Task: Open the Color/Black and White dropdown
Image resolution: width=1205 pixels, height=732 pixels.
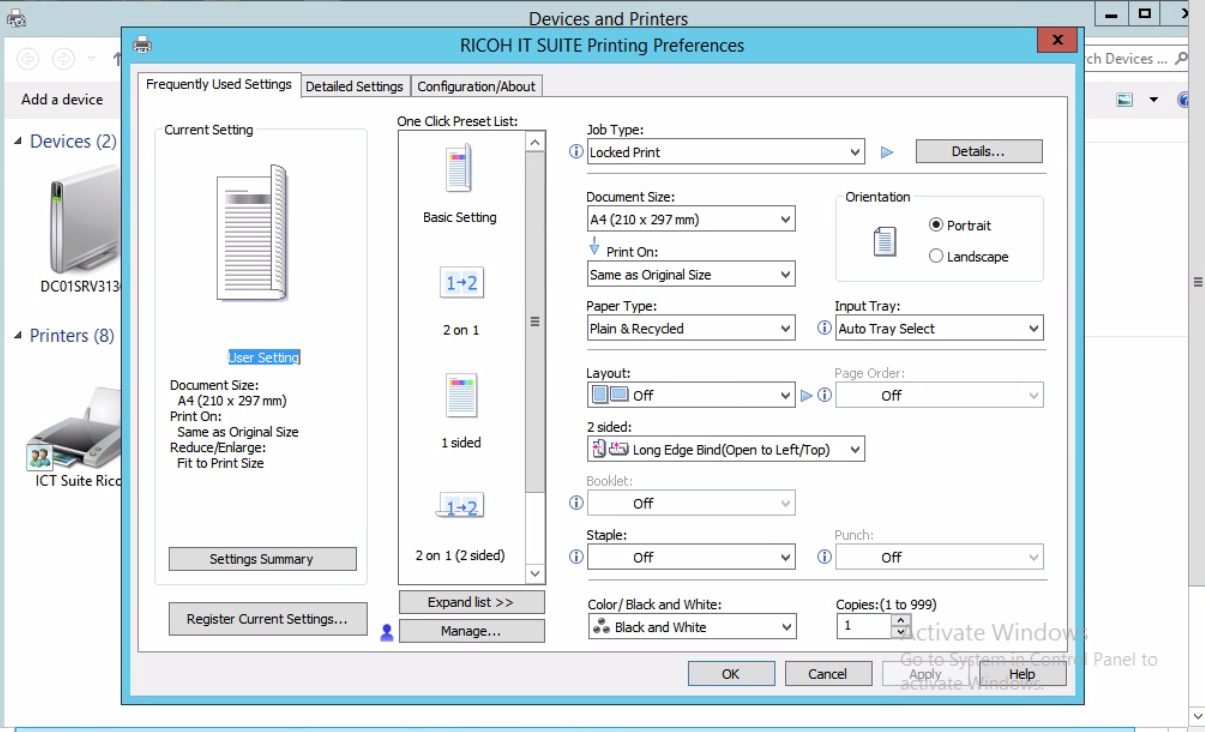Action: point(692,627)
